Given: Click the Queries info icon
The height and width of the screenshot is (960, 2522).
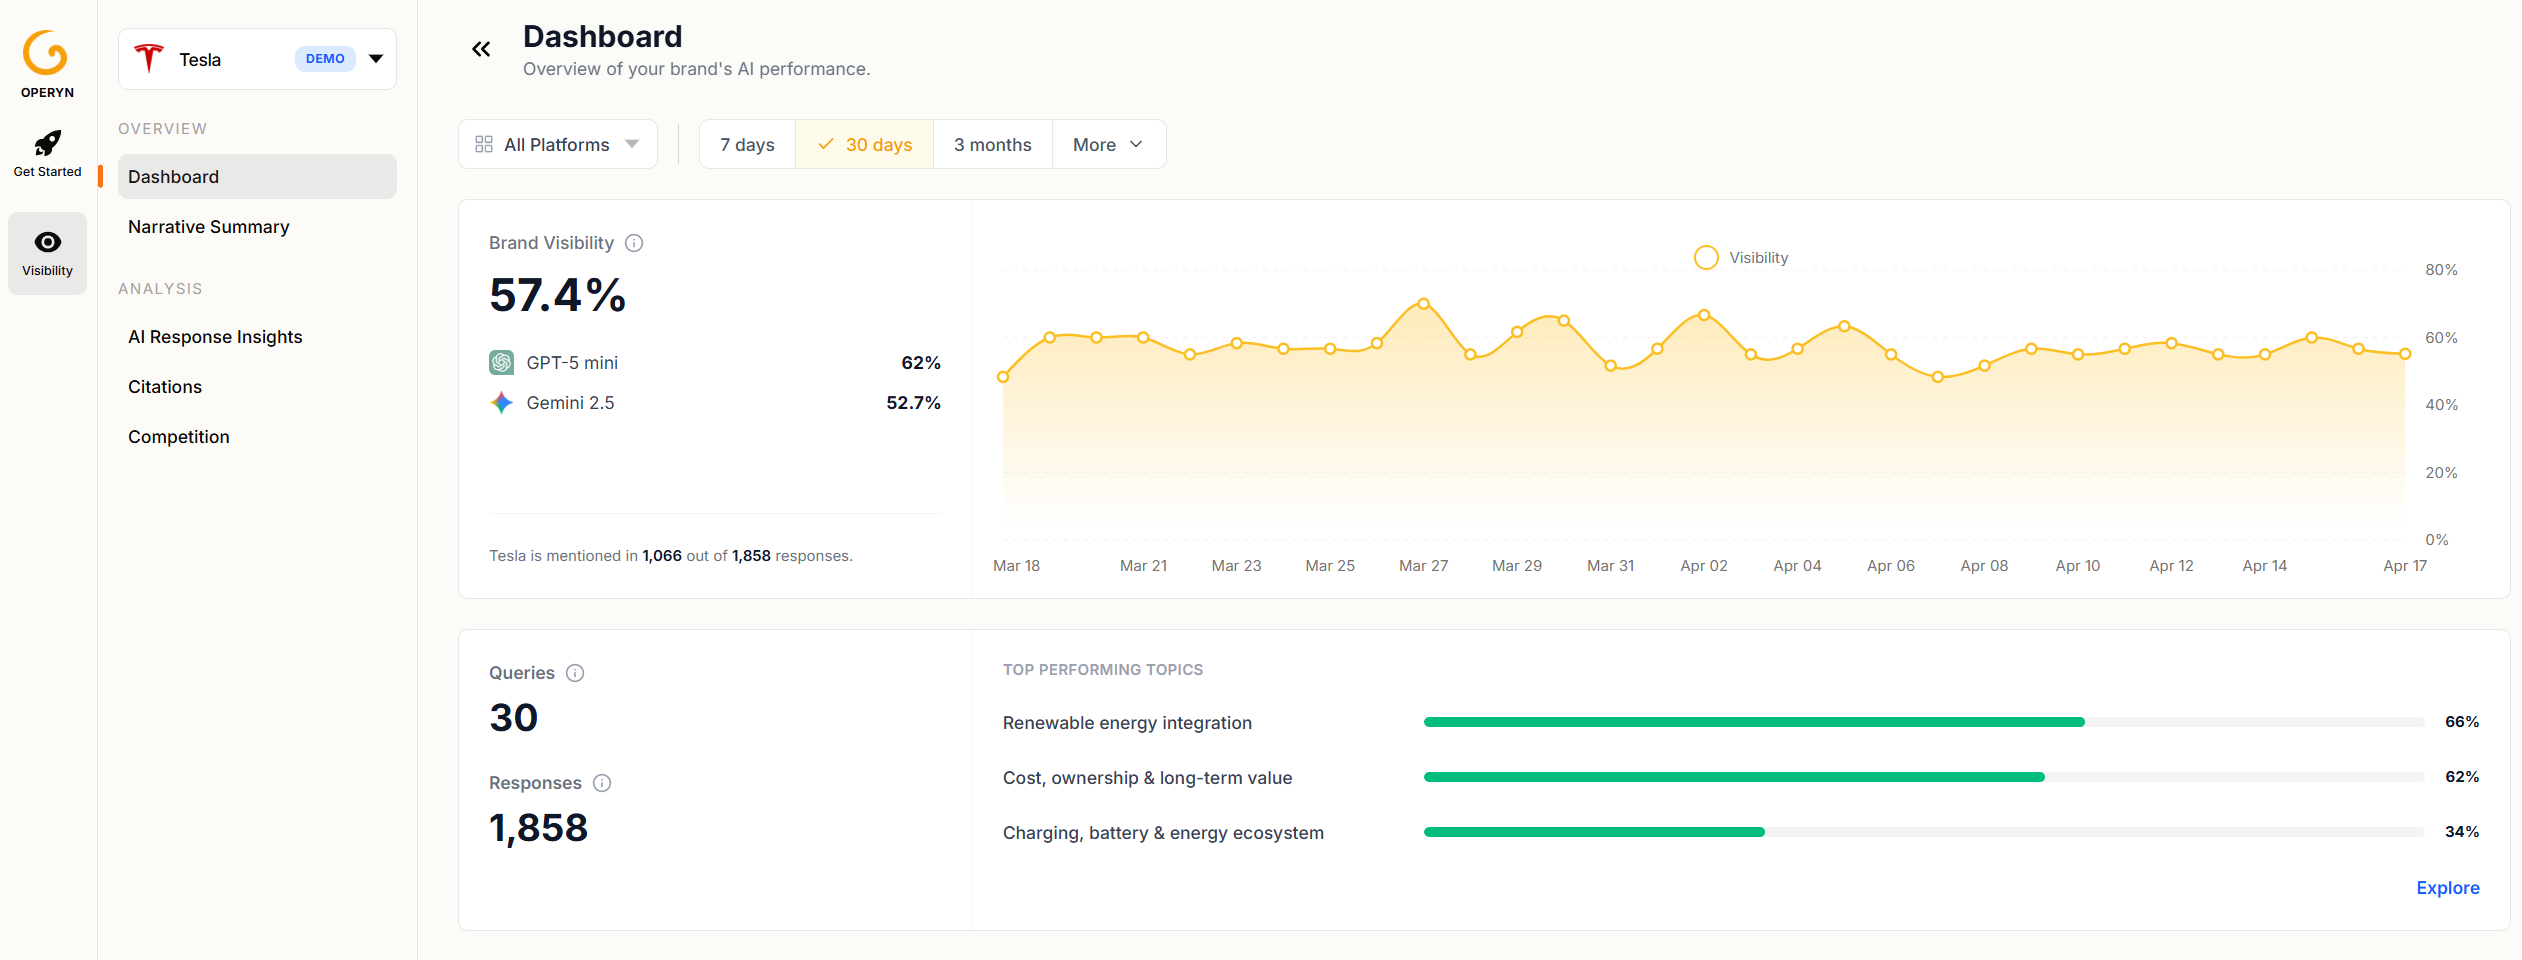Looking at the screenshot, I should click(x=575, y=673).
